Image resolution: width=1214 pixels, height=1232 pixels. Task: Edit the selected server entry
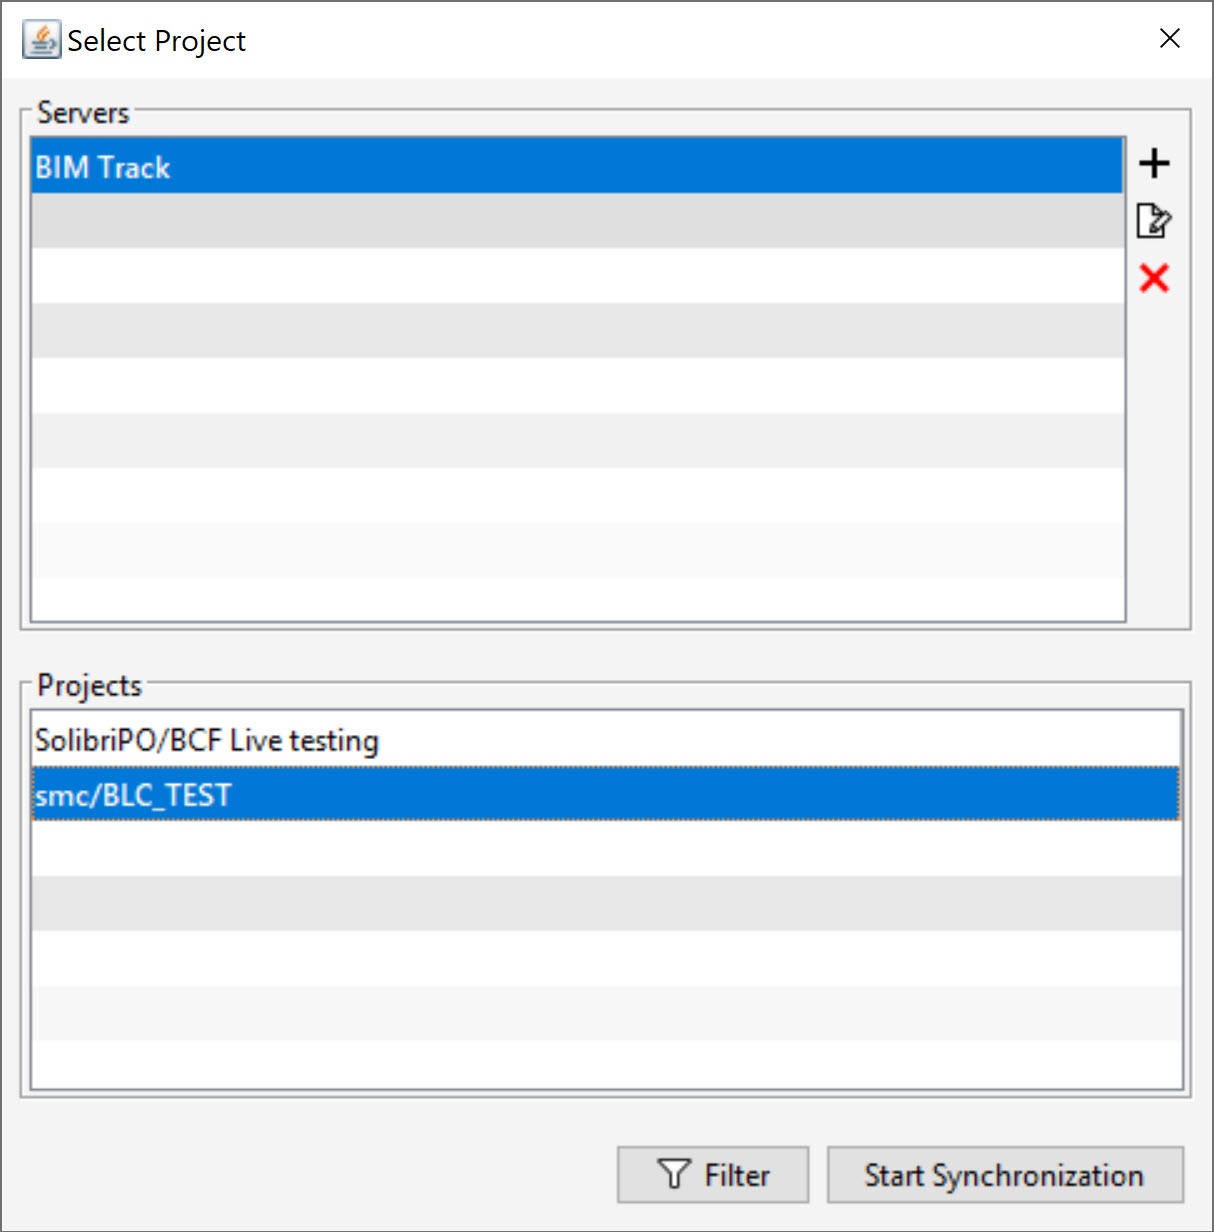click(x=1154, y=220)
